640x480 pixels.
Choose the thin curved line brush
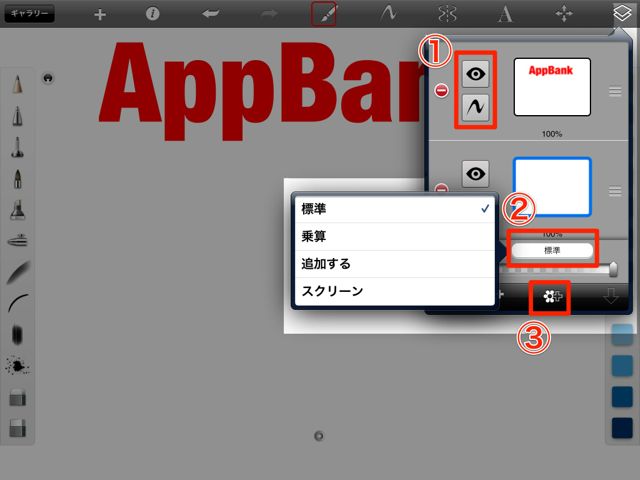point(18,303)
